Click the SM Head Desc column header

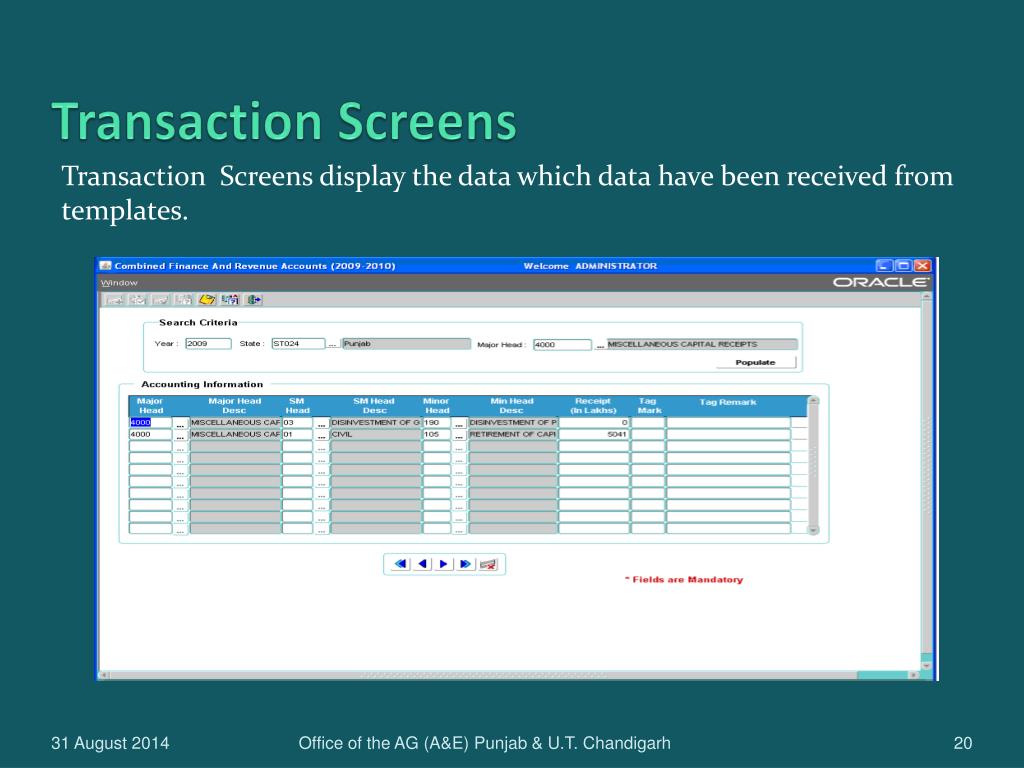click(x=374, y=406)
